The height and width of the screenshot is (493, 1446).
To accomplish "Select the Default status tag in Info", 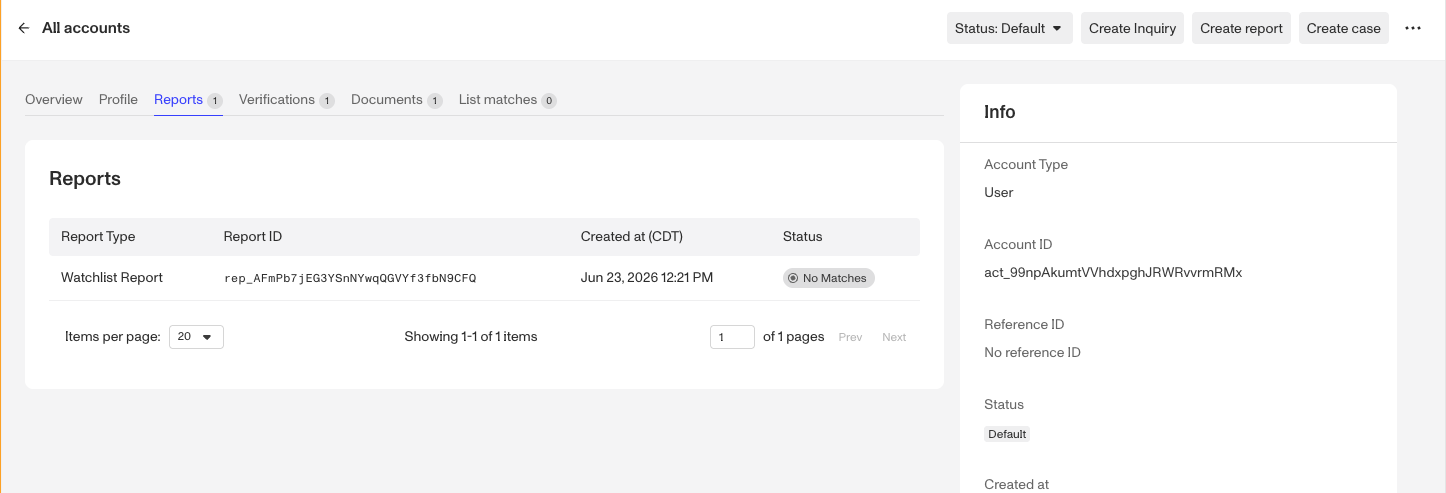I will click(x=1007, y=434).
